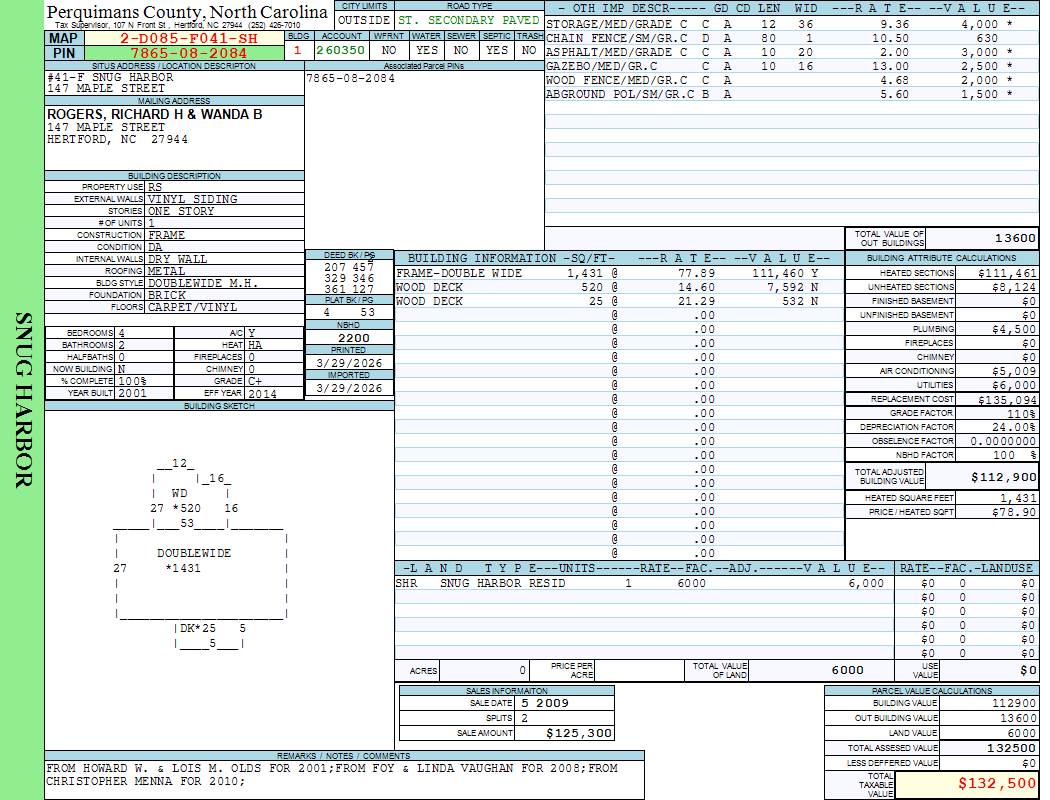Click the REMARKS / NOTES / COMMENTS header
The height and width of the screenshot is (800, 1050).
click(x=343, y=755)
